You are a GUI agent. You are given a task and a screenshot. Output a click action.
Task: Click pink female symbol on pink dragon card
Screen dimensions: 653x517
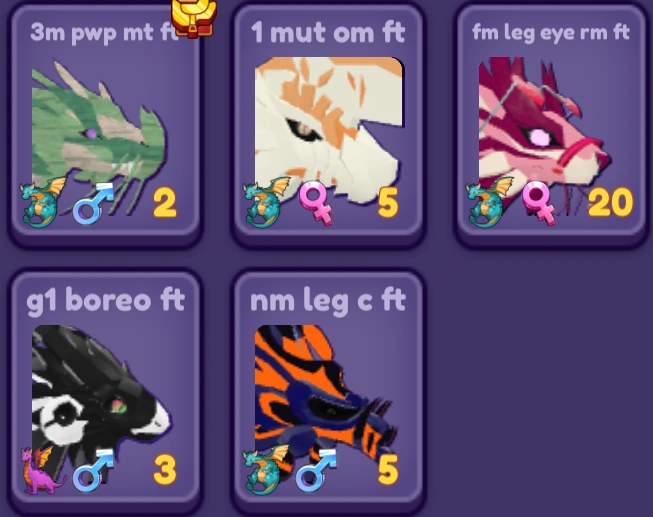click(x=539, y=203)
